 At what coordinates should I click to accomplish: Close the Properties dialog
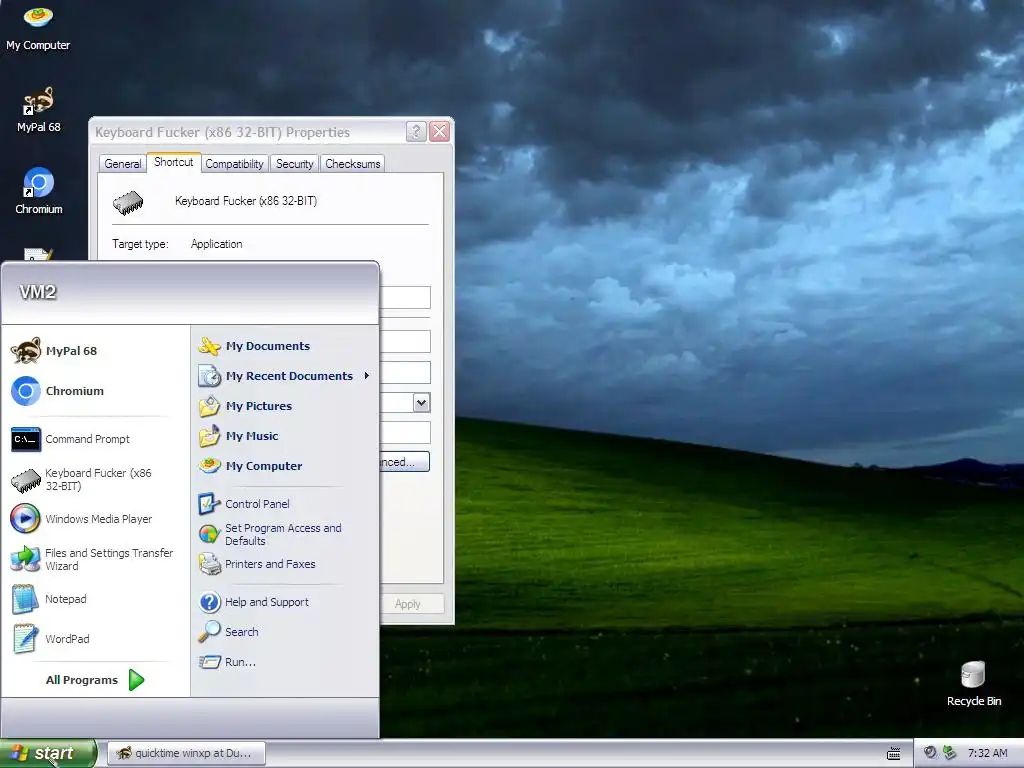point(440,132)
